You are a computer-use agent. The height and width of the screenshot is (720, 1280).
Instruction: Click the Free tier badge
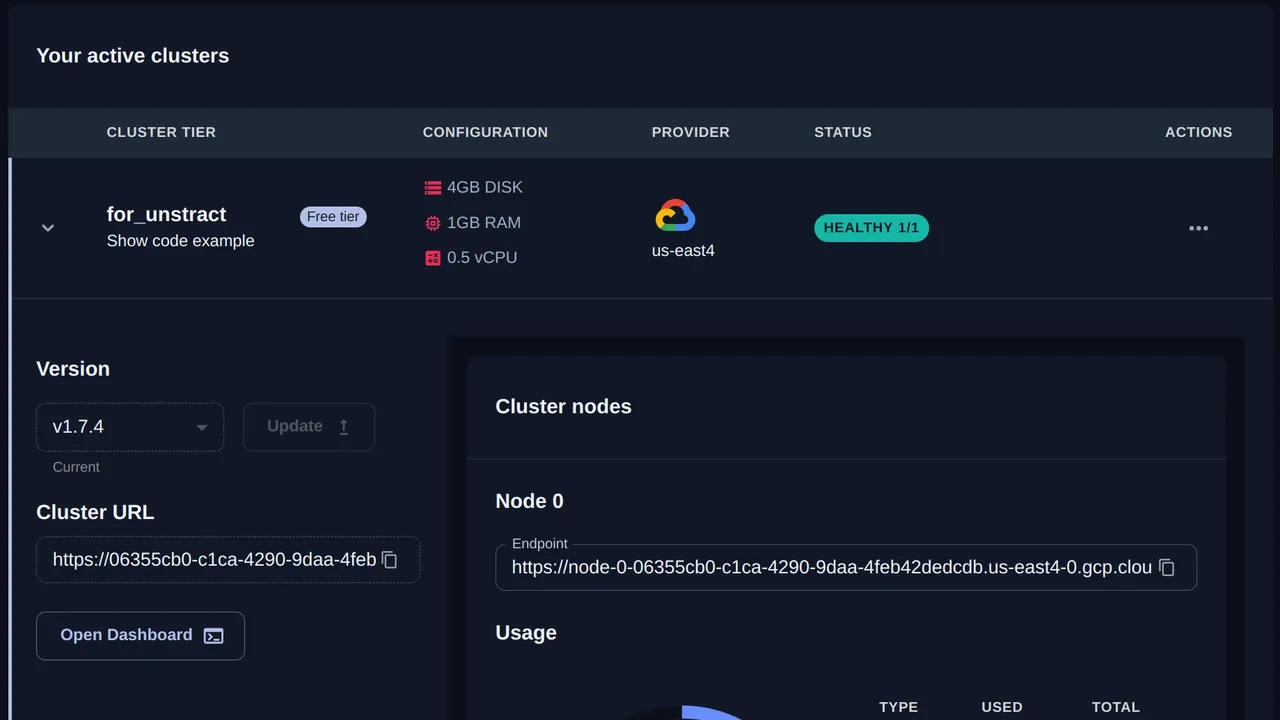click(x=333, y=217)
